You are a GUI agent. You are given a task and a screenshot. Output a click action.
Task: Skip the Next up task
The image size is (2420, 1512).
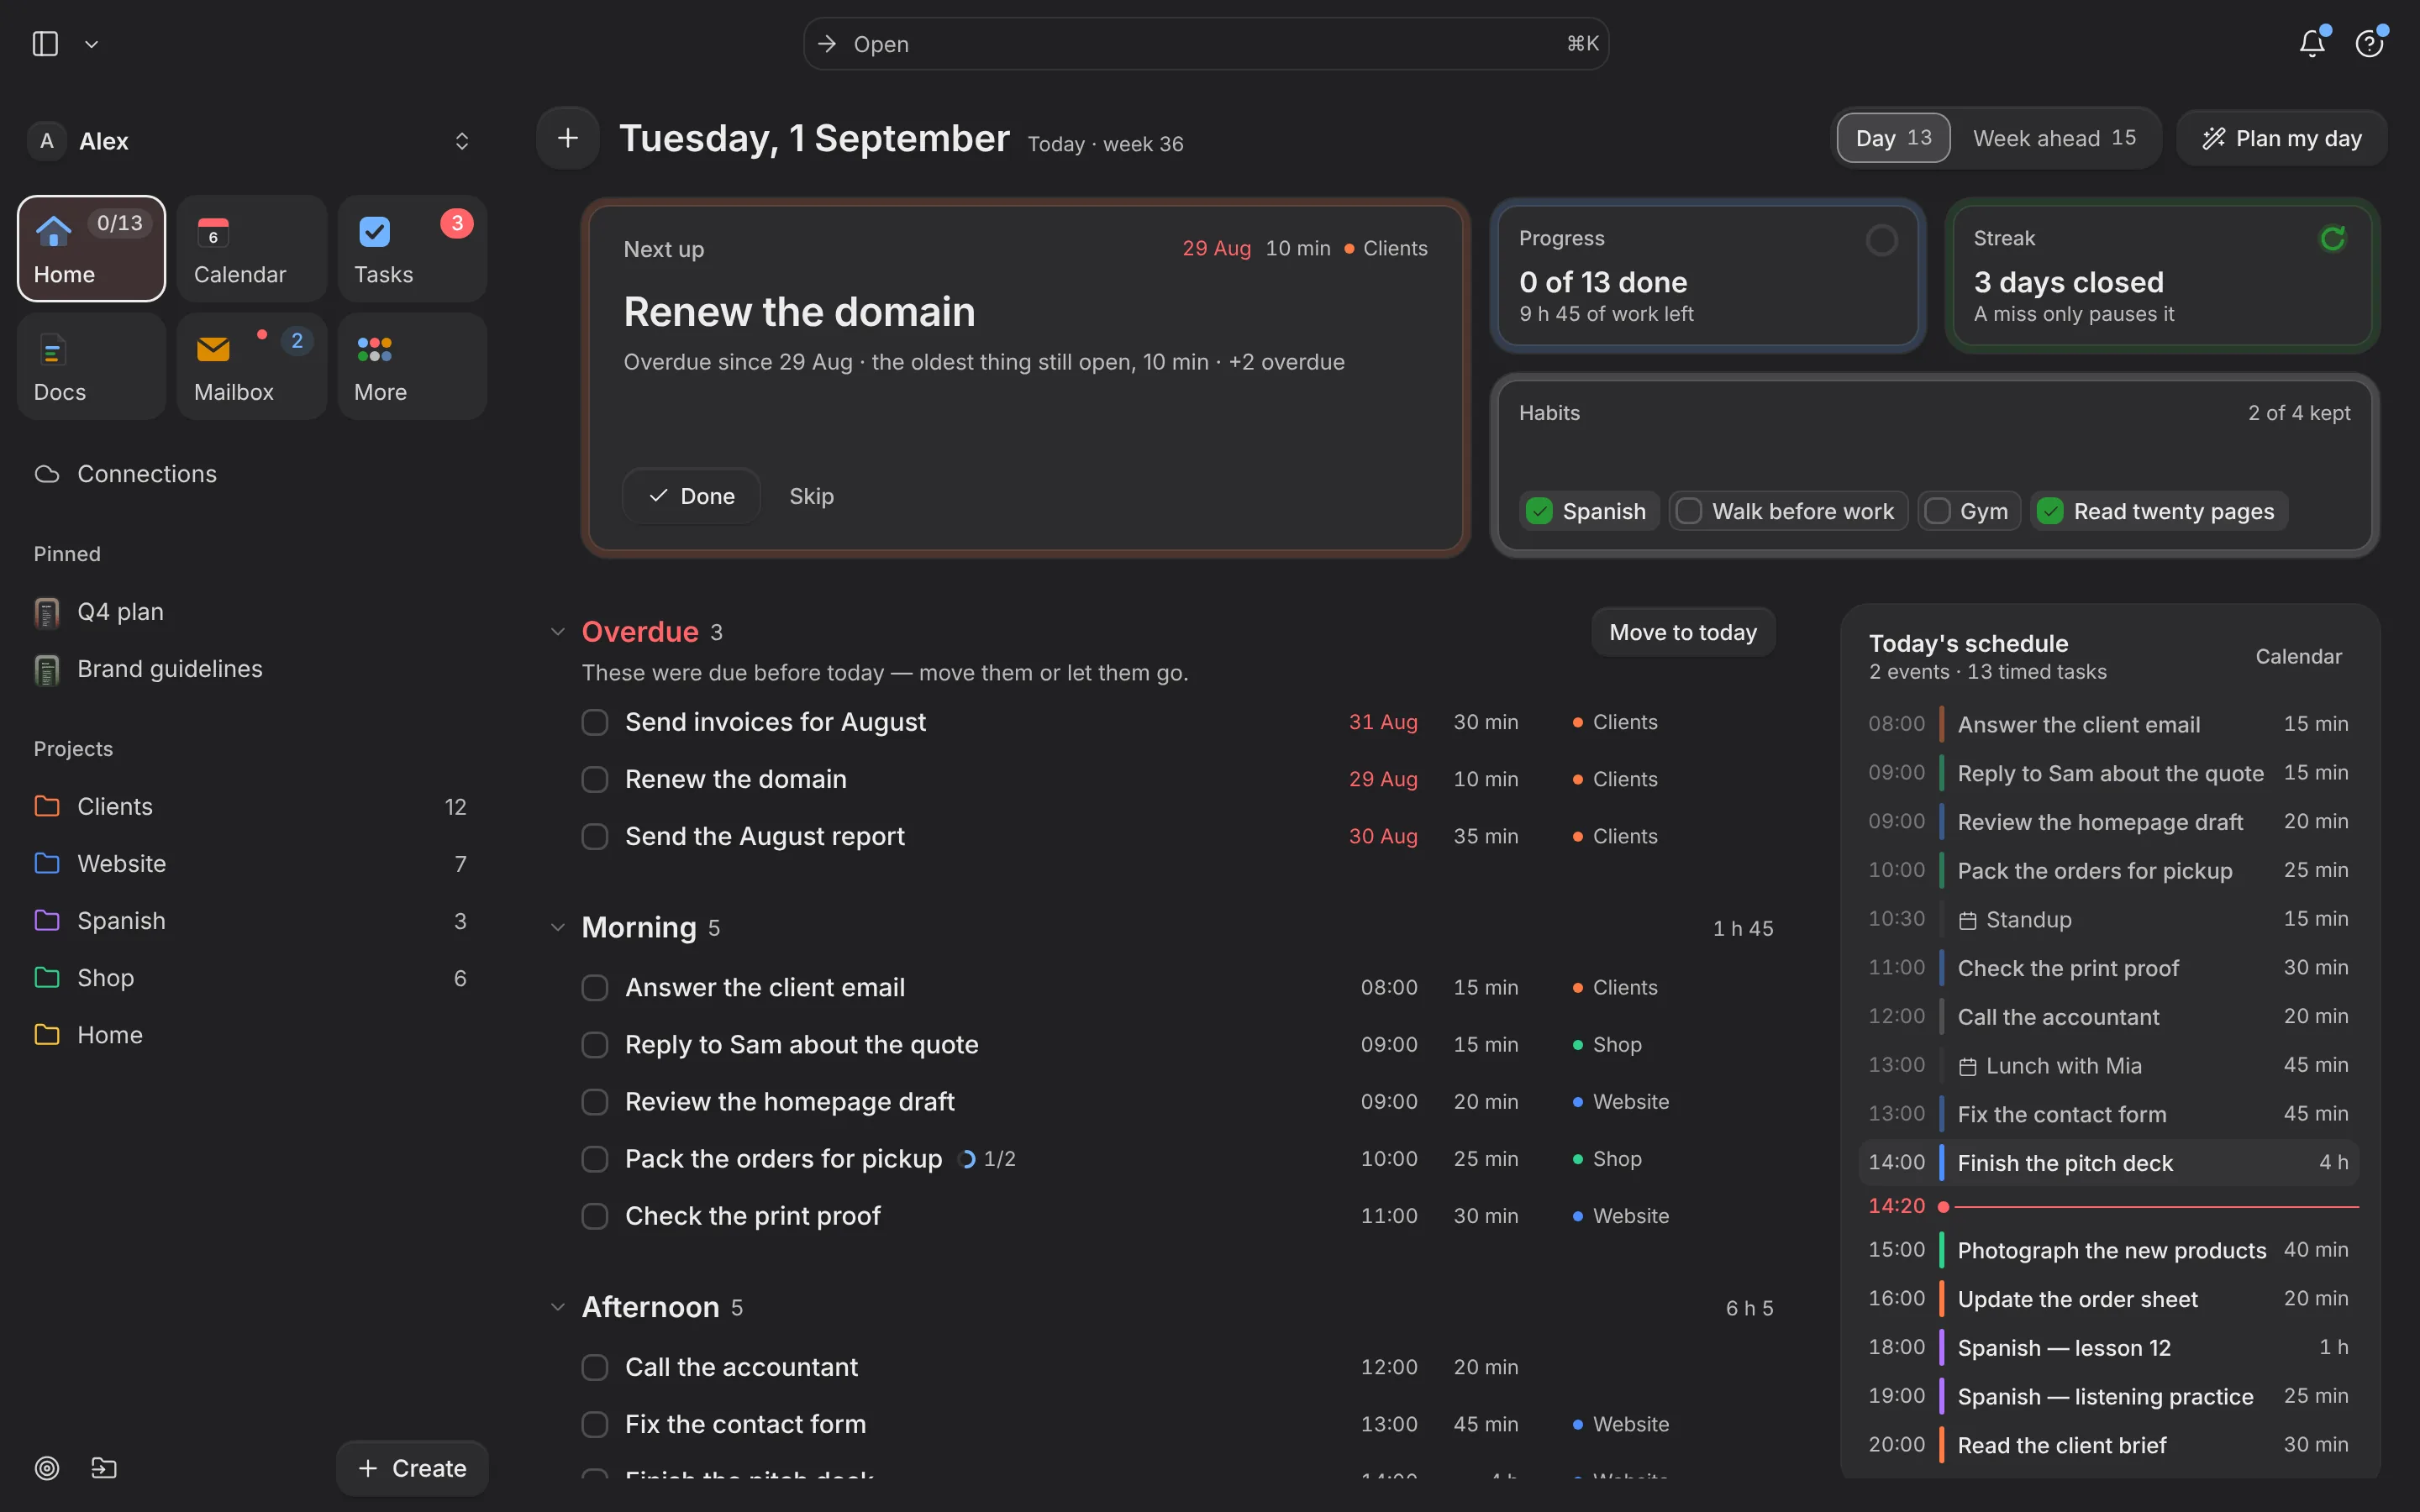(811, 496)
